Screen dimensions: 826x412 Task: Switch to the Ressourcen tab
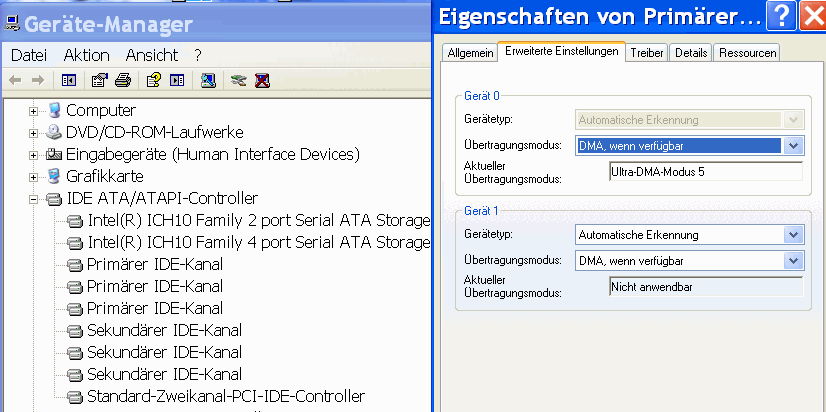click(748, 53)
